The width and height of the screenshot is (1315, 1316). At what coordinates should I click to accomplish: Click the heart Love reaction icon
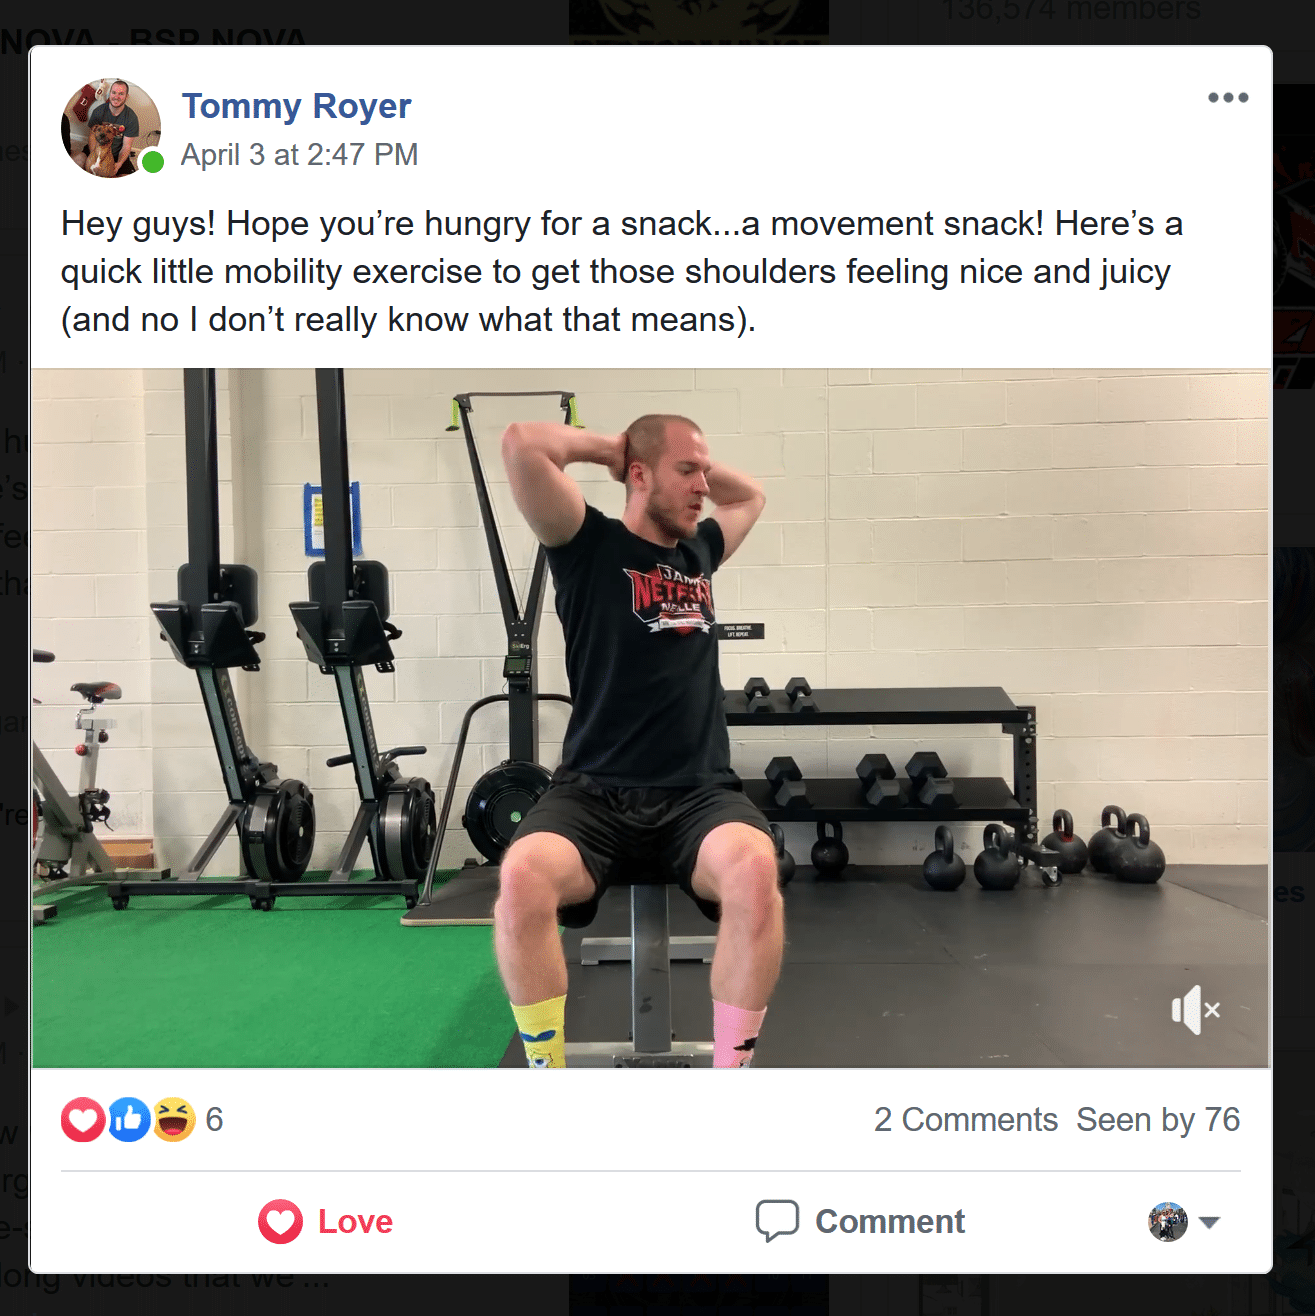click(83, 1119)
